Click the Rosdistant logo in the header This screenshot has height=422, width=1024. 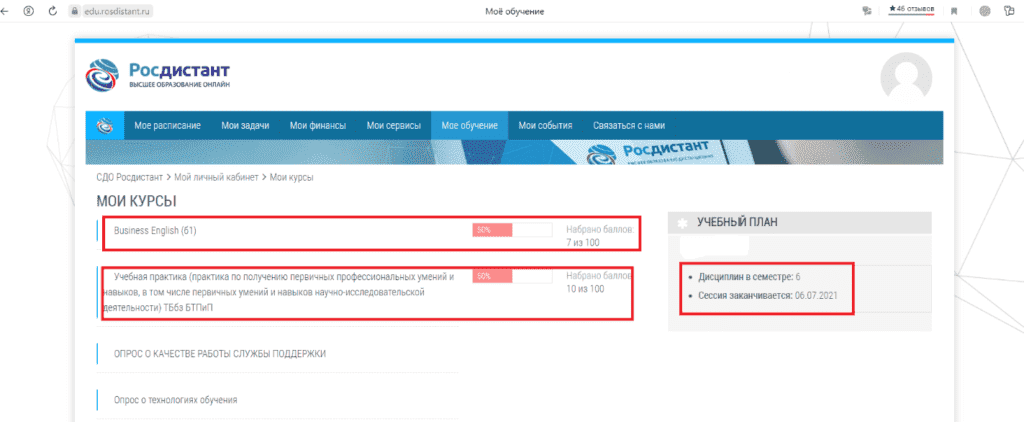coord(158,75)
